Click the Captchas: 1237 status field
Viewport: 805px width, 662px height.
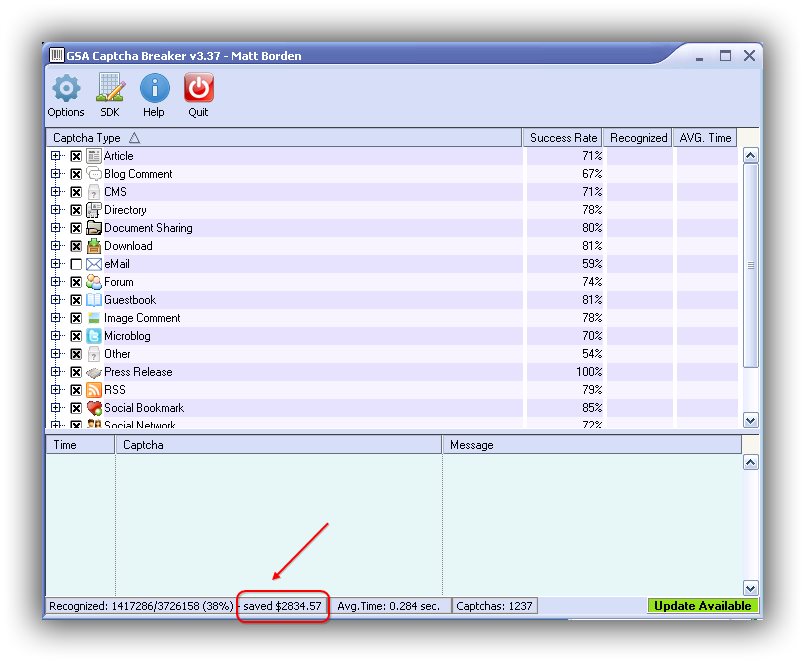pos(494,606)
